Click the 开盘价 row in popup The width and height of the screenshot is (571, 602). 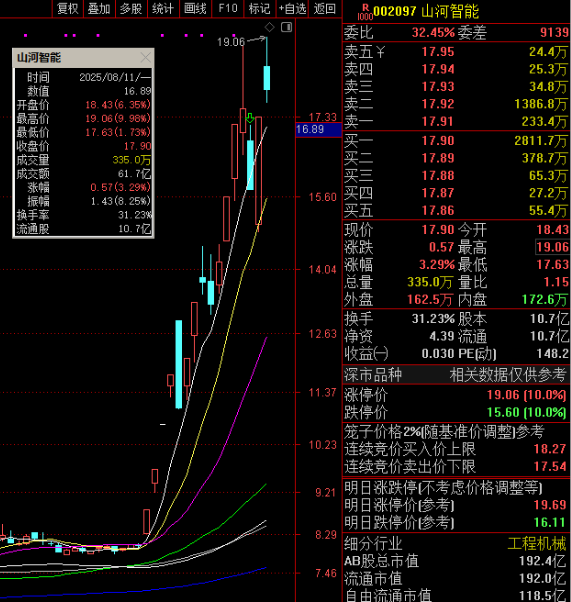point(83,105)
